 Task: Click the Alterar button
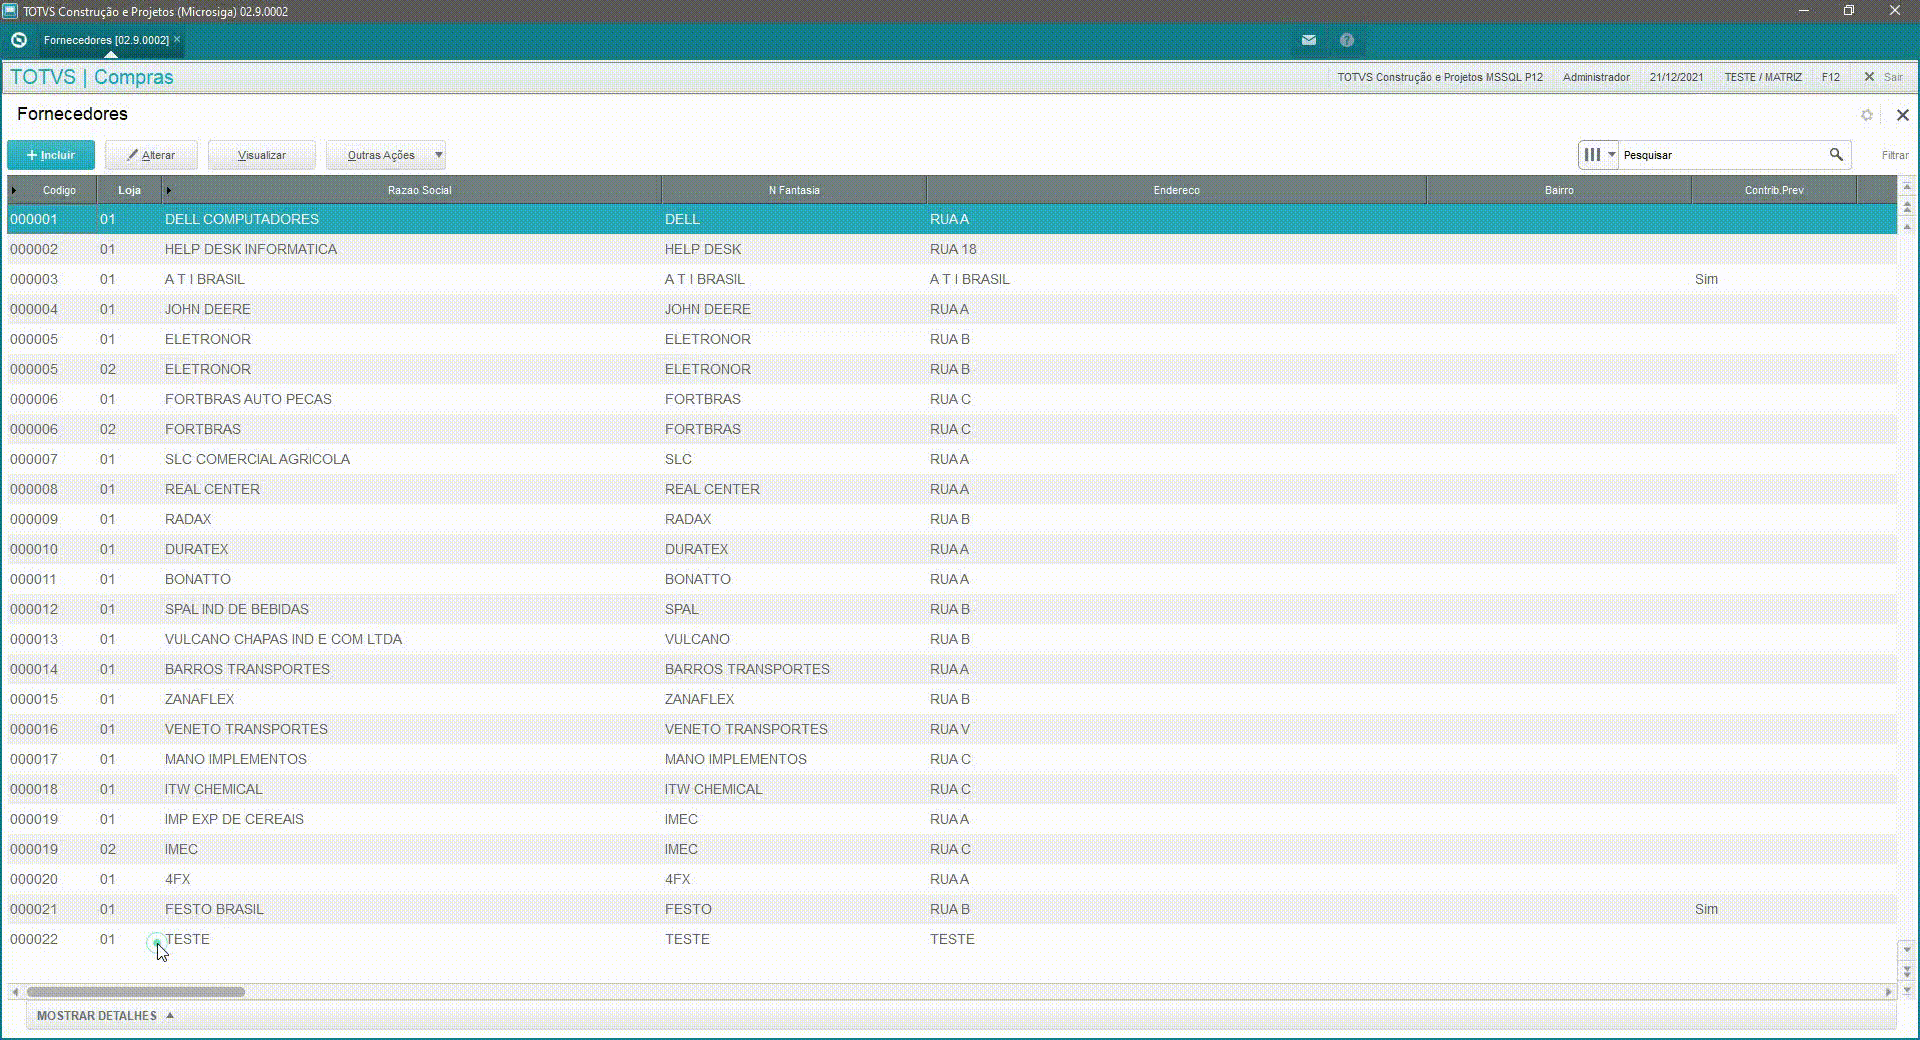pos(151,155)
